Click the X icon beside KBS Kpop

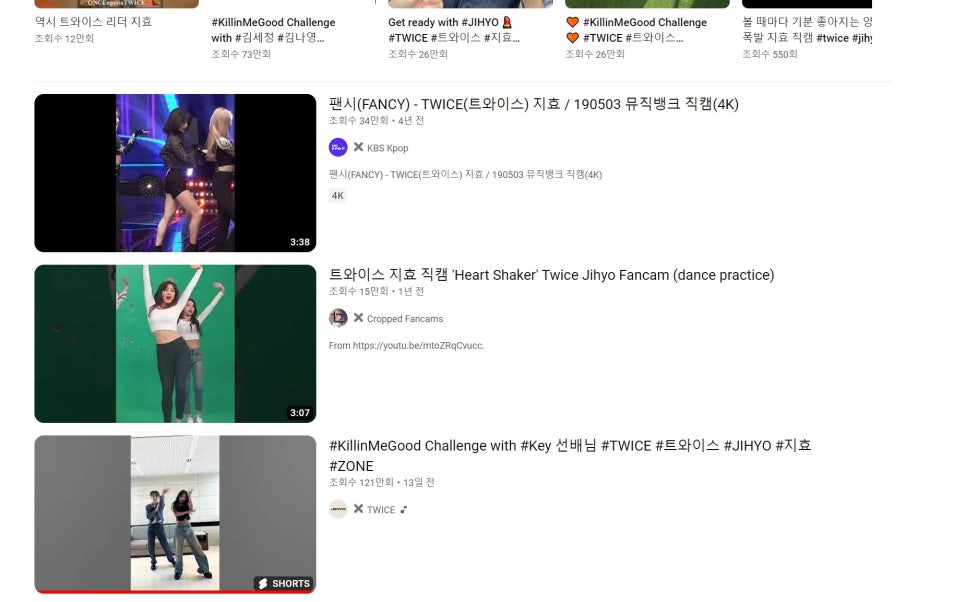(359, 147)
